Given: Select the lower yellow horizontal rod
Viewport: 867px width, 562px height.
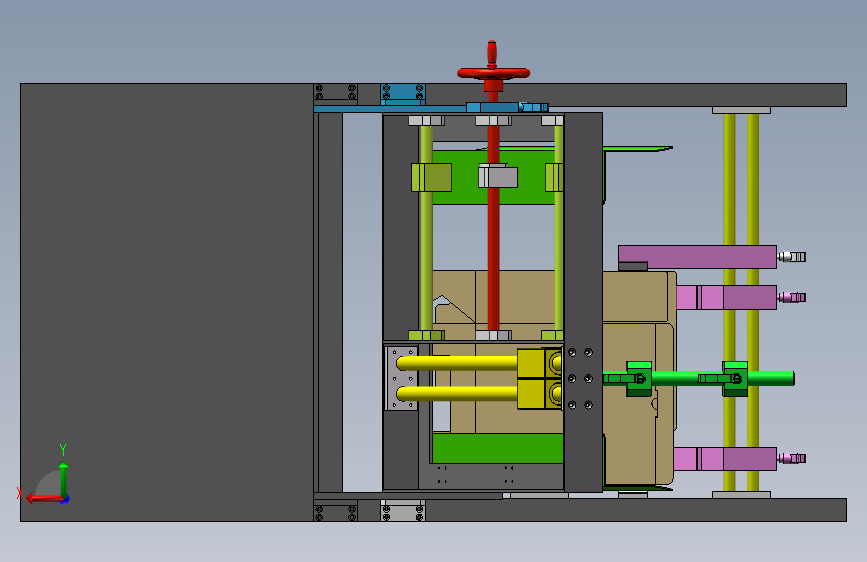Looking at the screenshot, I should pos(457,393).
